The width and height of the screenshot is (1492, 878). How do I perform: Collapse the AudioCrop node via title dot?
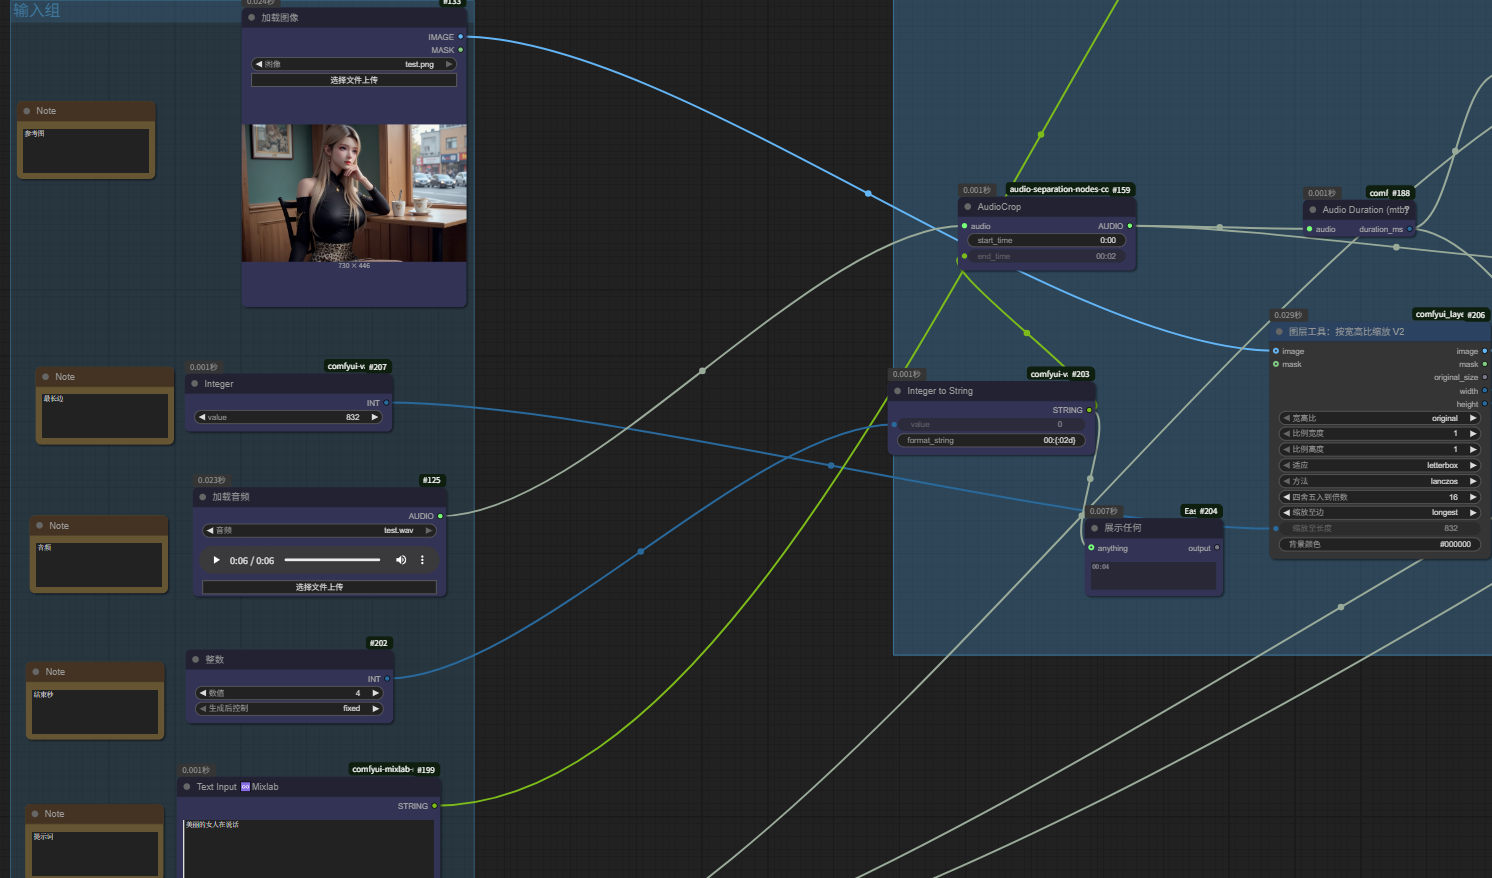(968, 207)
